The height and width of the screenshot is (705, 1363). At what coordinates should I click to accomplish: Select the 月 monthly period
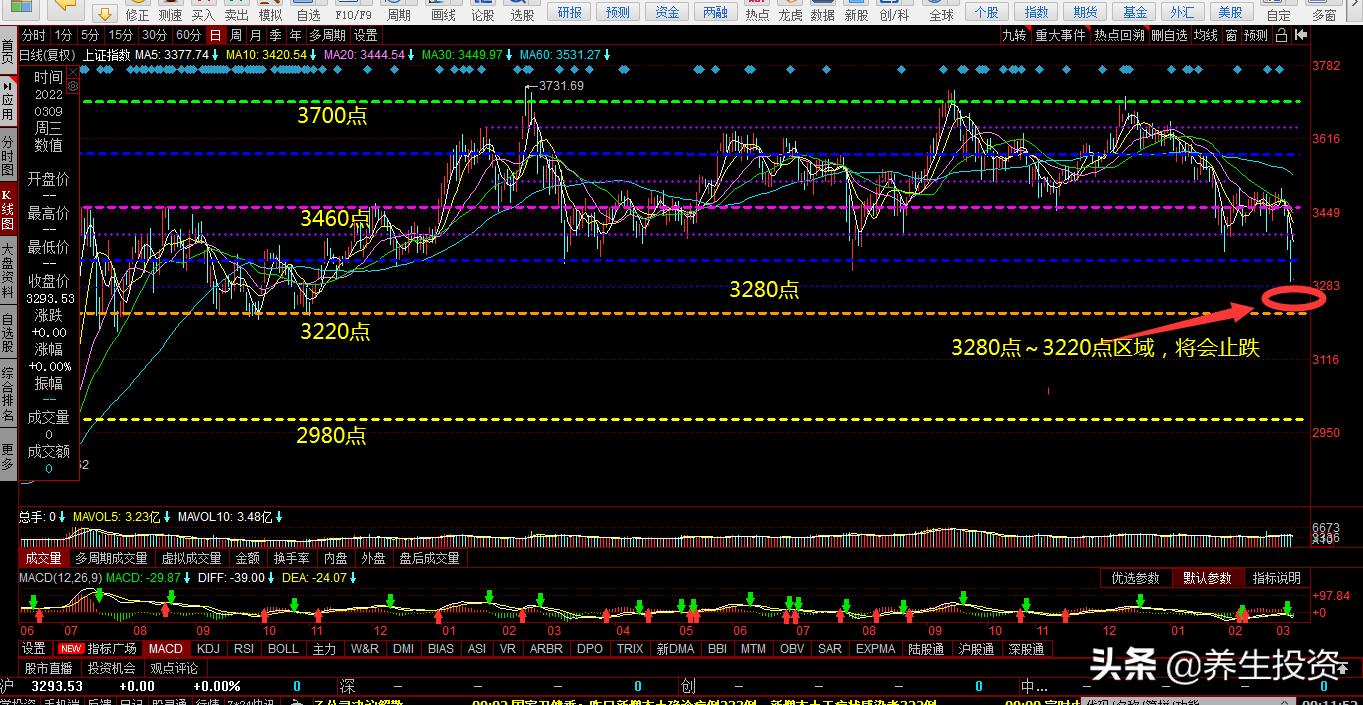pos(255,35)
